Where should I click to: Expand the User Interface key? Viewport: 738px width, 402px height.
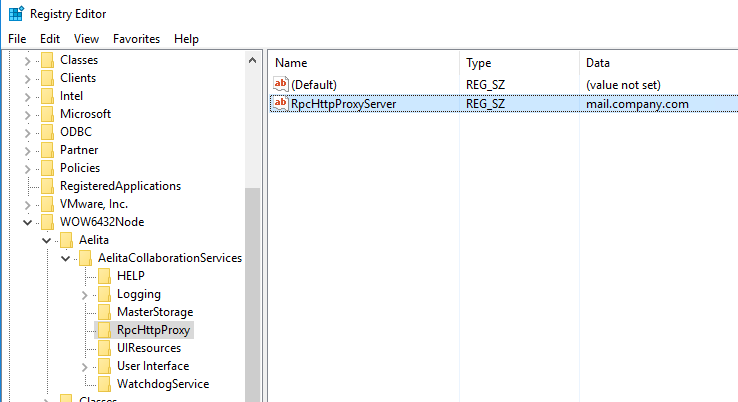click(x=84, y=367)
